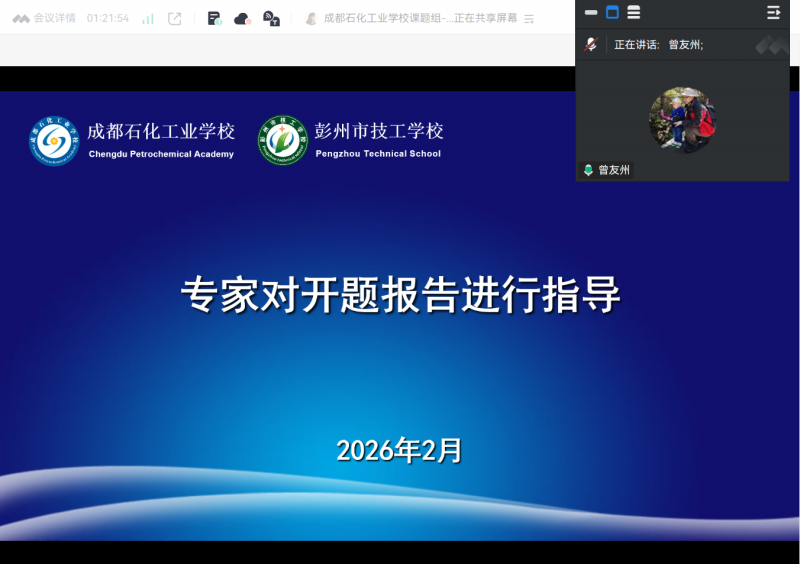Click the slide title 专家对开题报告进行指导
The height and width of the screenshot is (564, 800).
coord(400,296)
